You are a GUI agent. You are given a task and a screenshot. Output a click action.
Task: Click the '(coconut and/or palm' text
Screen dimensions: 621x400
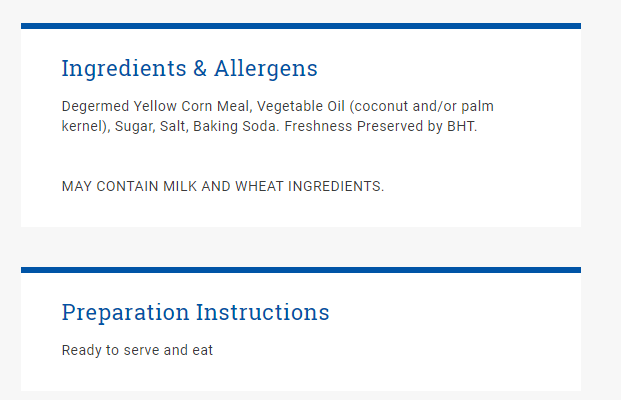click(x=421, y=107)
